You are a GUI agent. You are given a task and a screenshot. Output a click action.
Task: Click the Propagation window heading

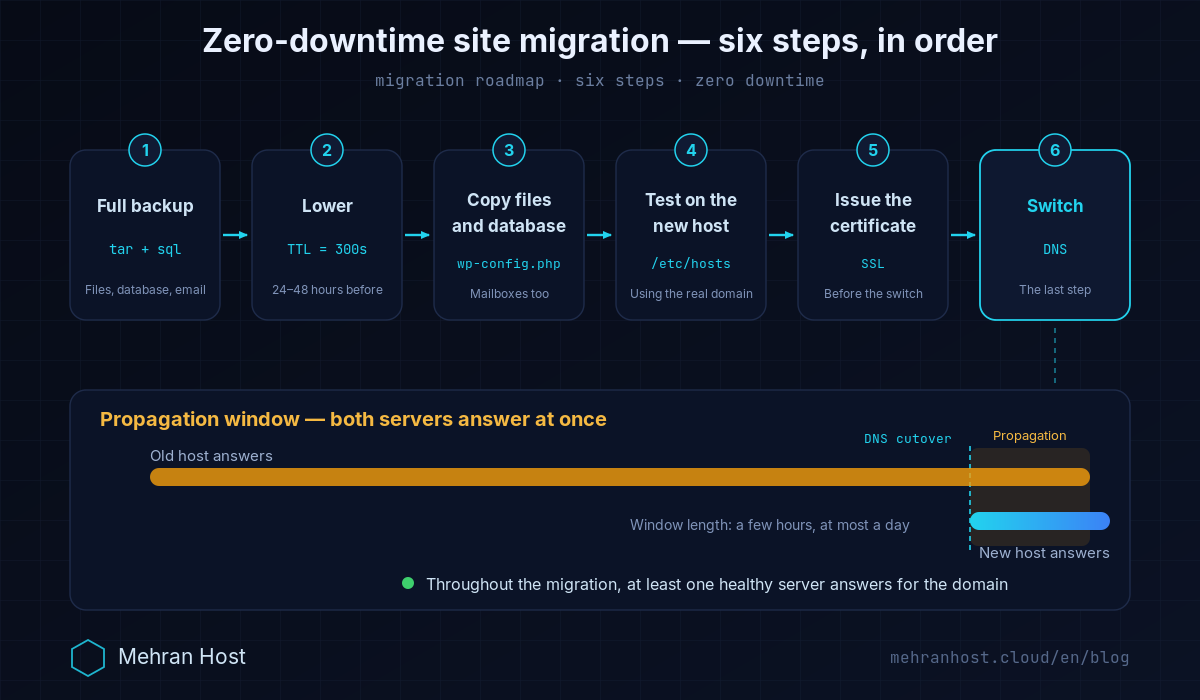pyautogui.click(x=353, y=419)
